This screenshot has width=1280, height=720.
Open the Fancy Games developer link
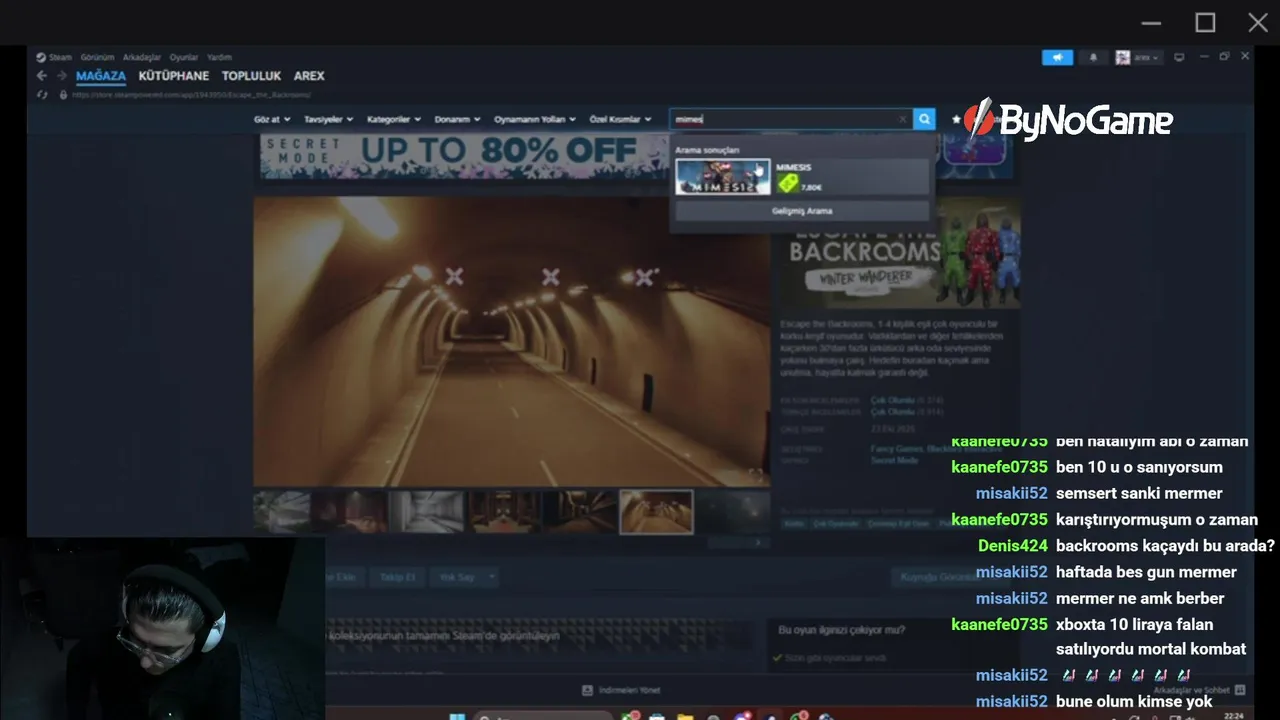point(896,449)
